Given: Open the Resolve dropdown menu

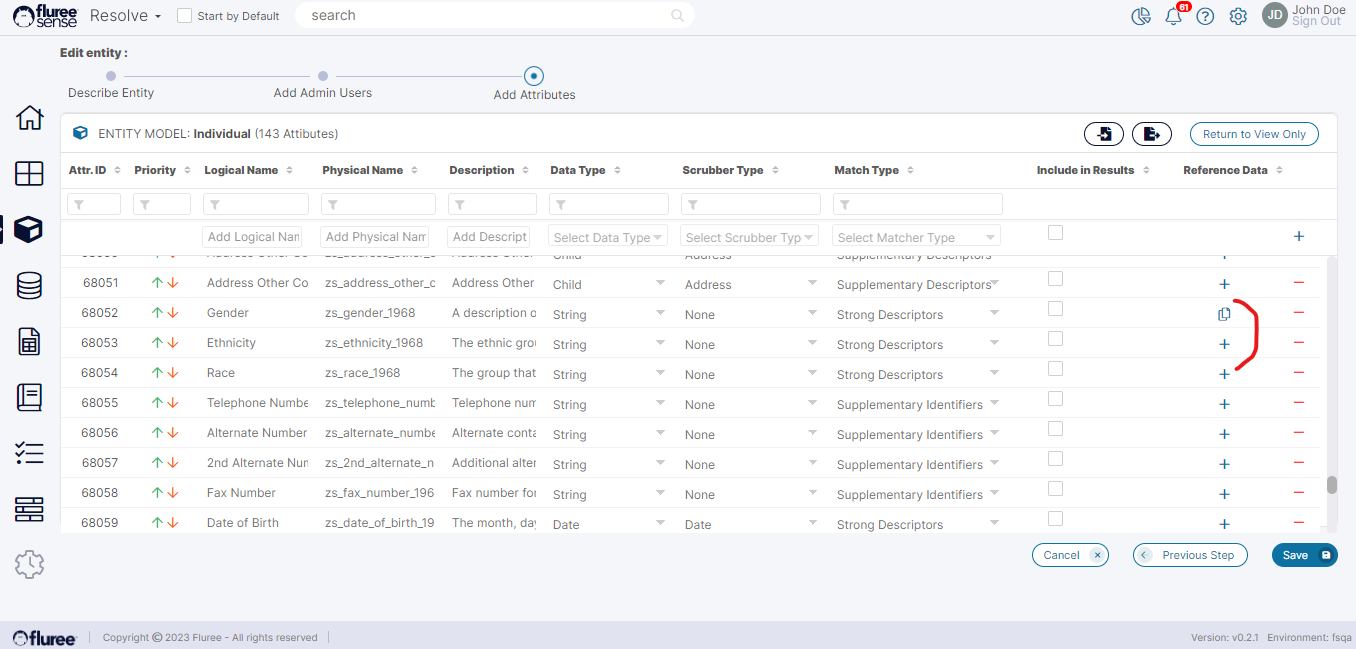Looking at the screenshot, I should [x=126, y=16].
